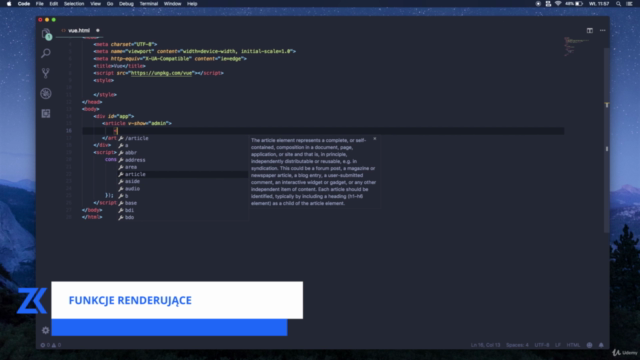Change language mode via HTML status item
The height and width of the screenshot is (360, 640).
[573, 345]
